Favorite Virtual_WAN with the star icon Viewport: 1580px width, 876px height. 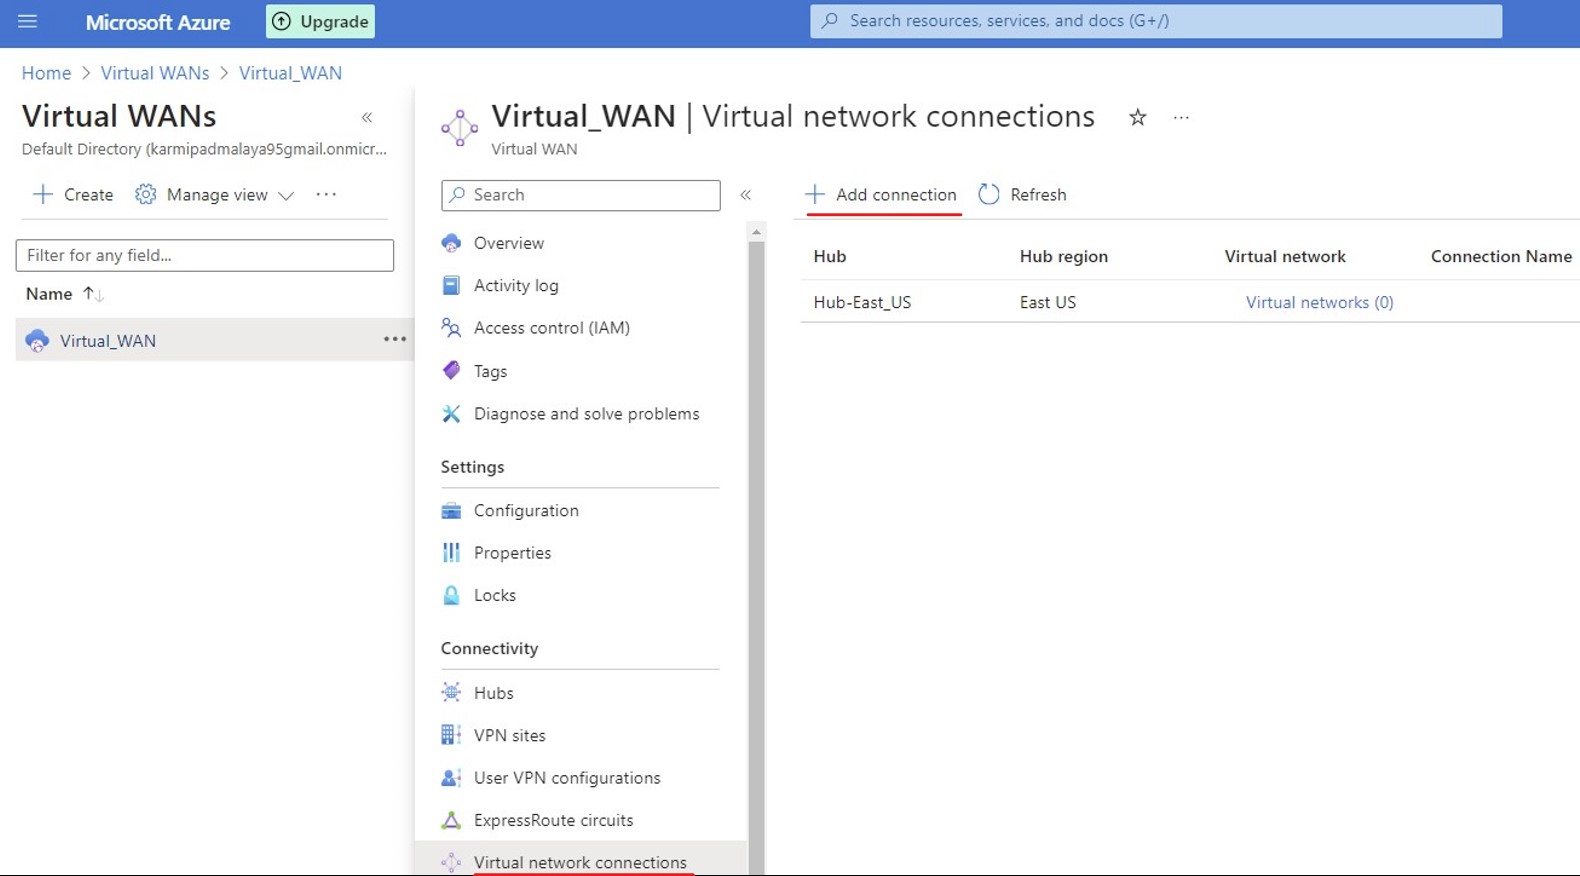pyautogui.click(x=1137, y=118)
